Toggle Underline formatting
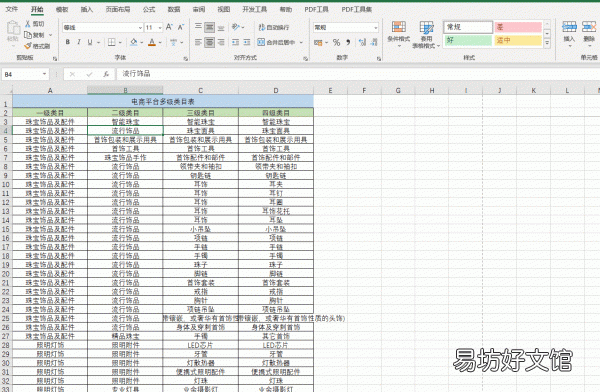Screen dimensions: 600x392 90,42
